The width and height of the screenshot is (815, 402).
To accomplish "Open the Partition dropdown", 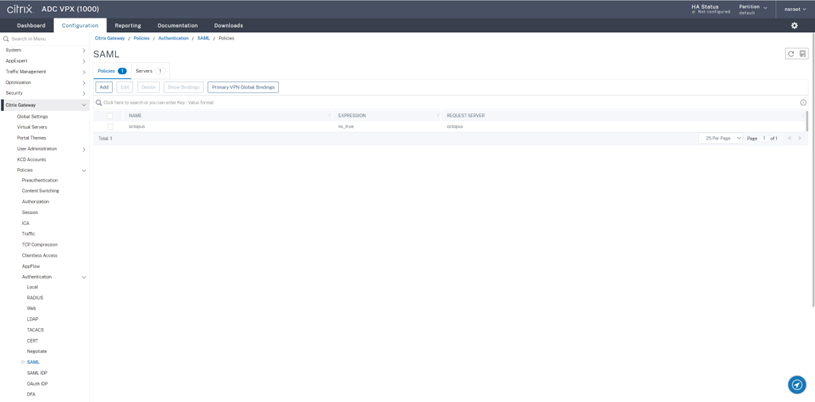I will pos(753,9).
